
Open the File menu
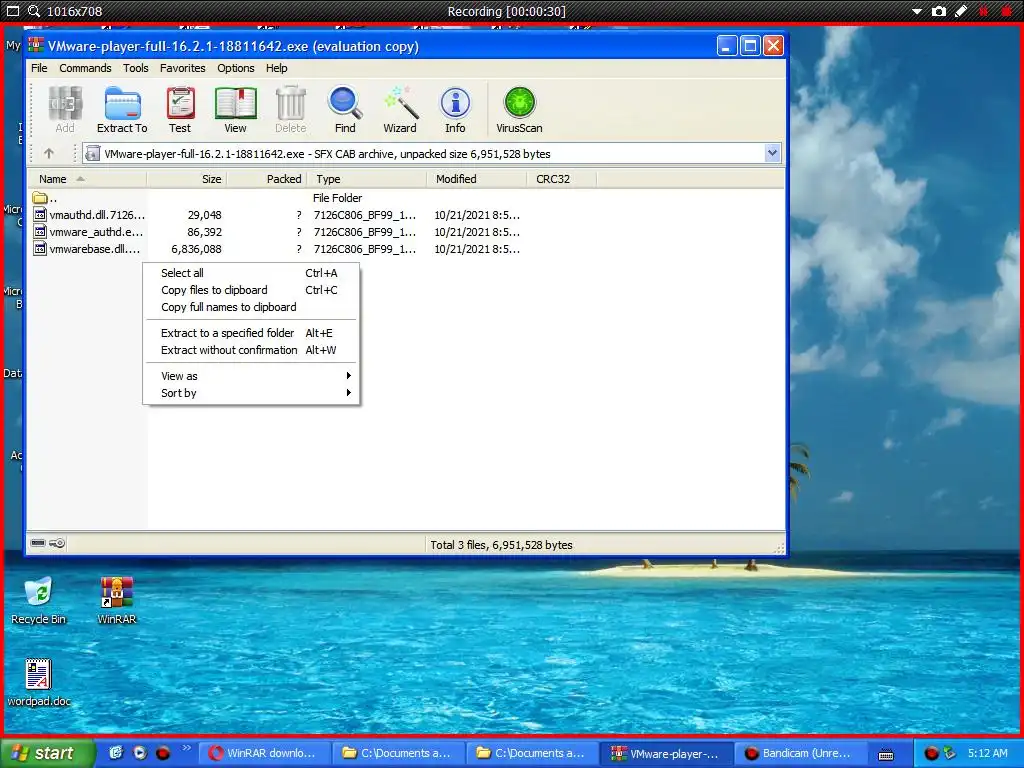coord(39,68)
